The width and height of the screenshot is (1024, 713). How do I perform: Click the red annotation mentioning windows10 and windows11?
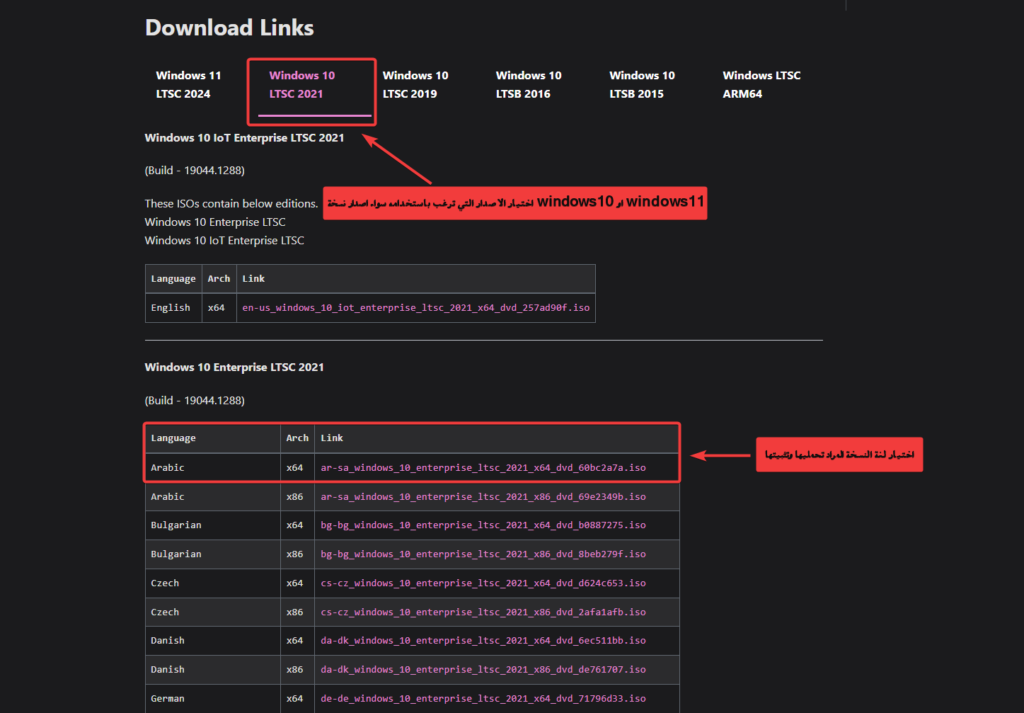pos(514,202)
